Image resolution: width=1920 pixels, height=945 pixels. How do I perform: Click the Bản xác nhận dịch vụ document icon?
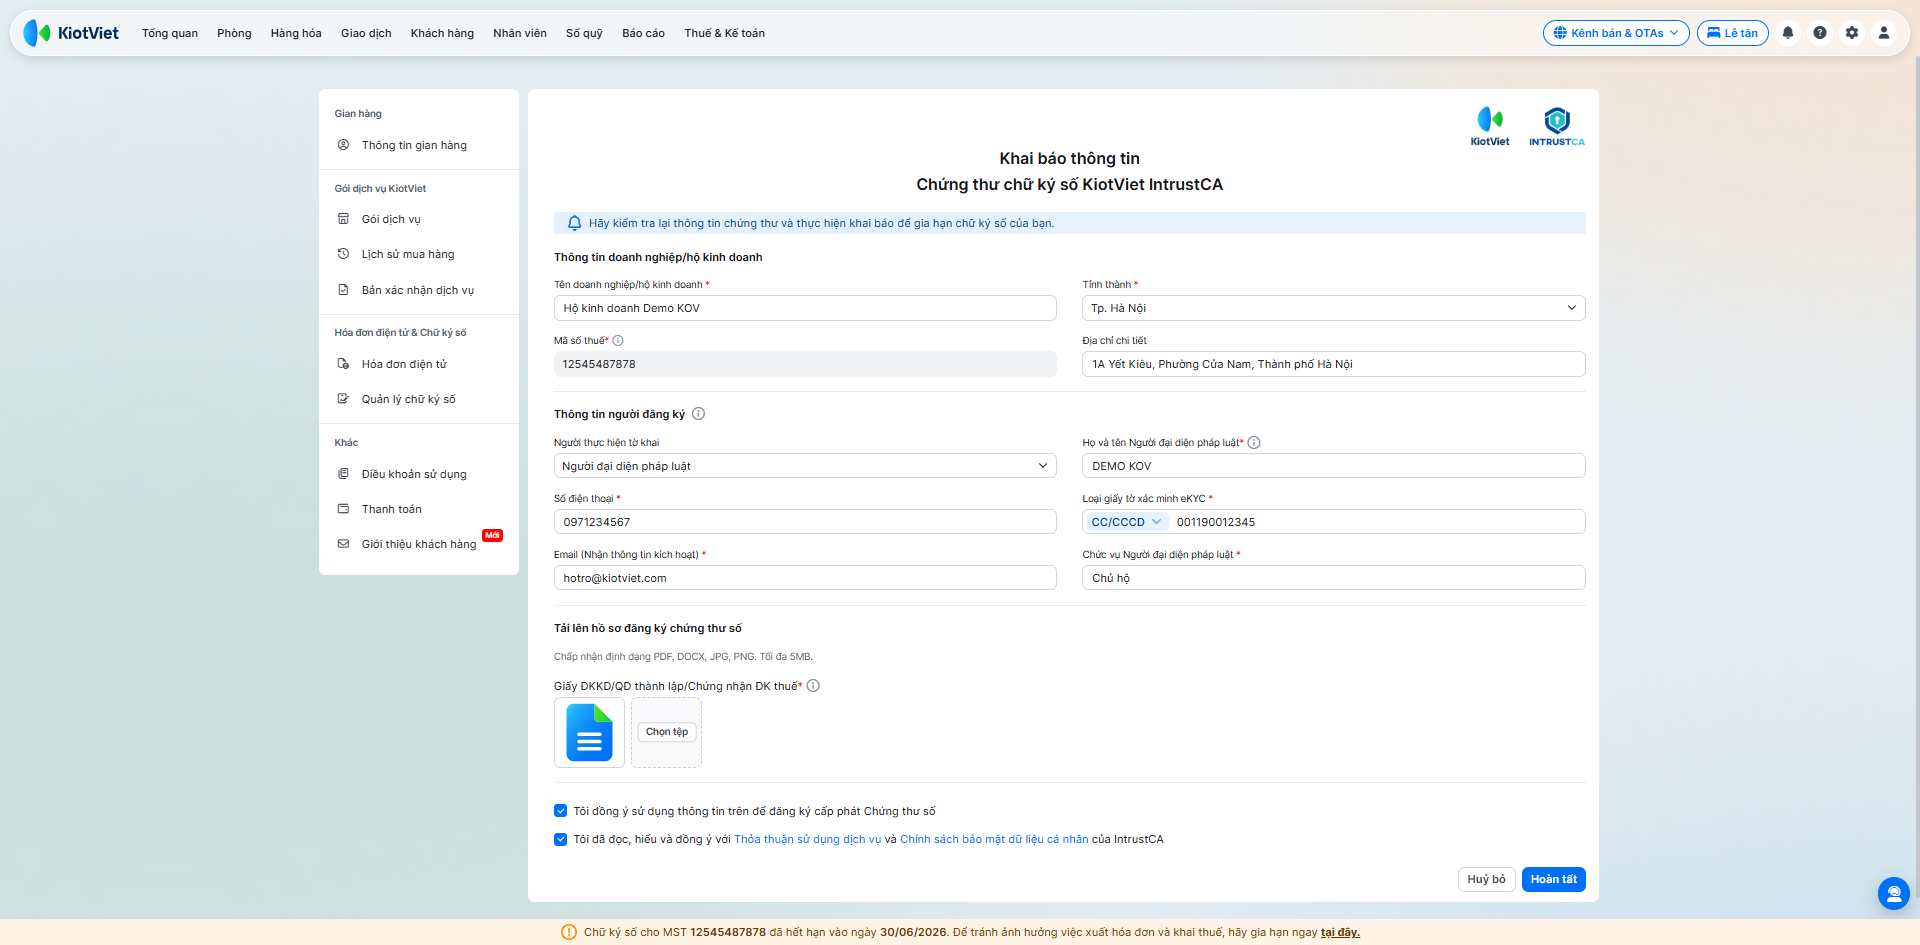[x=343, y=290]
